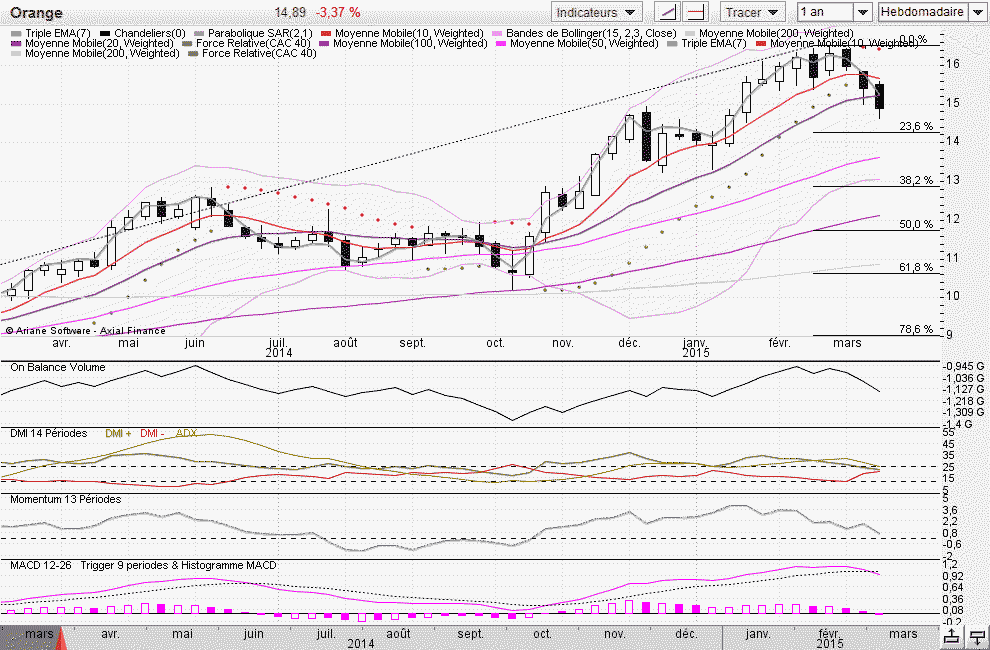Viewport: 990px width, 650px height.
Task: Click 'avr.' on the bottom timeline bar
Action: point(110,634)
